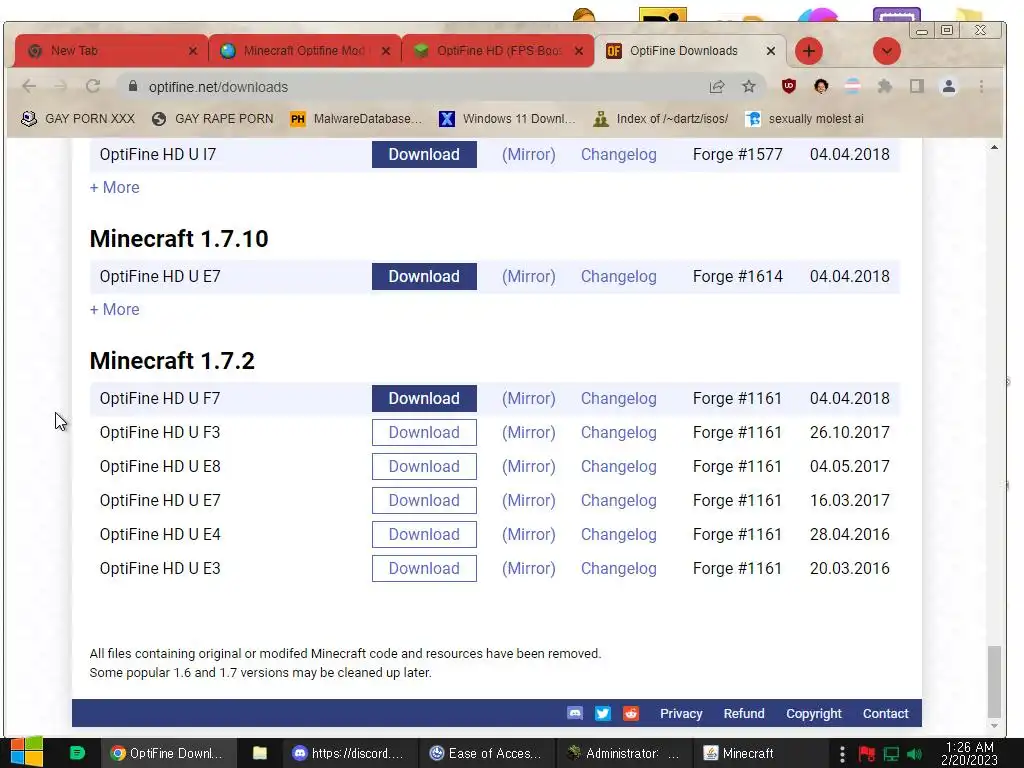The width and height of the screenshot is (1024, 768).
Task: Open the Privacy footer link
Action: pyautogui.click(x=680, y=714)
